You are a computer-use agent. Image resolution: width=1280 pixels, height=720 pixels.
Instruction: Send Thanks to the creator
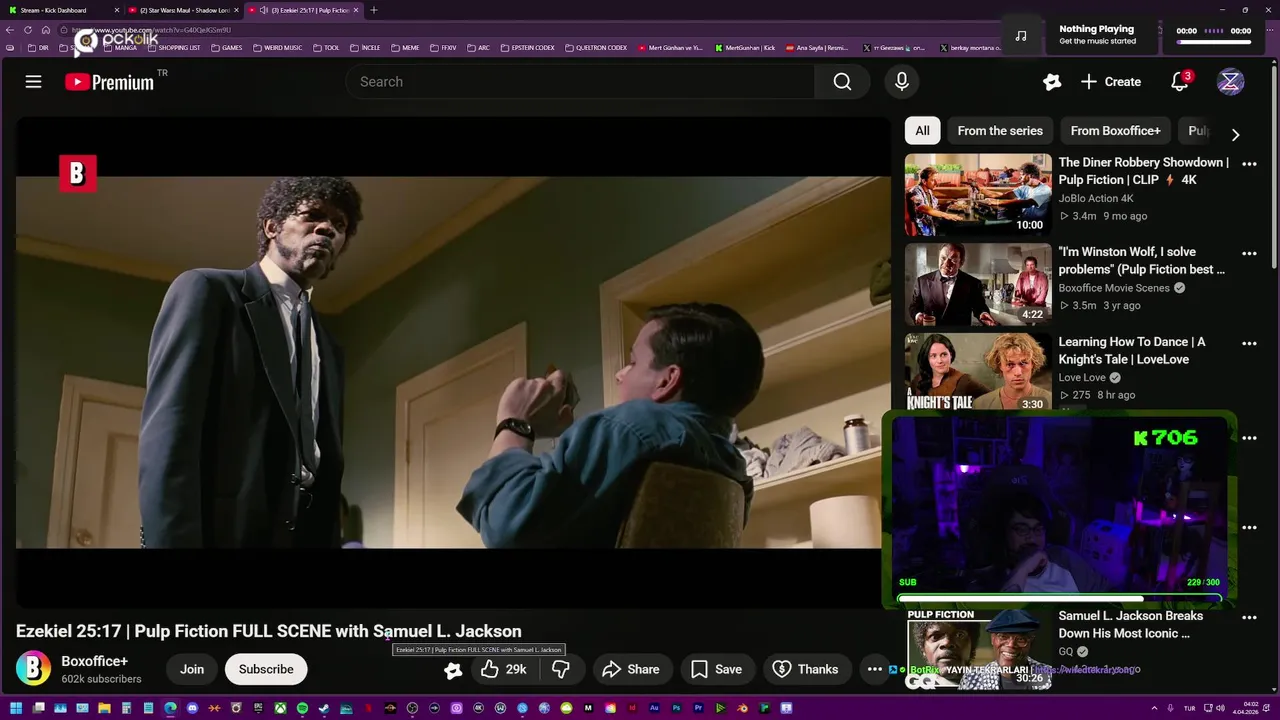tap(806, 669)
